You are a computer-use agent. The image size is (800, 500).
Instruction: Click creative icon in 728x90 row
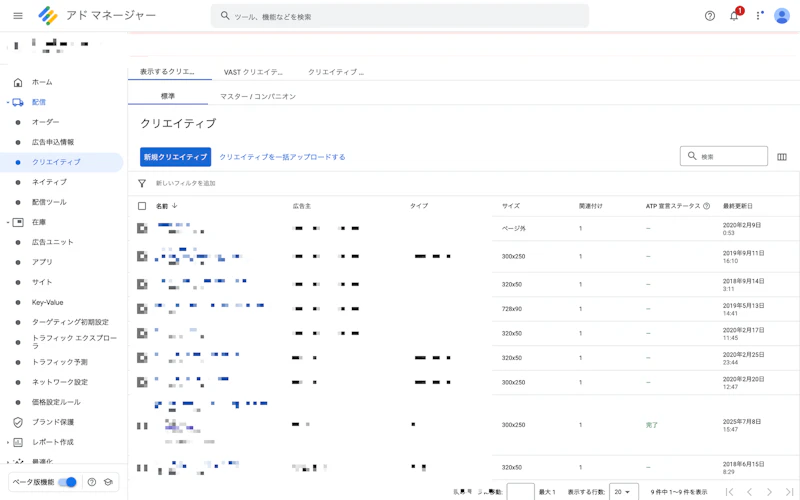tap(142, 309)
